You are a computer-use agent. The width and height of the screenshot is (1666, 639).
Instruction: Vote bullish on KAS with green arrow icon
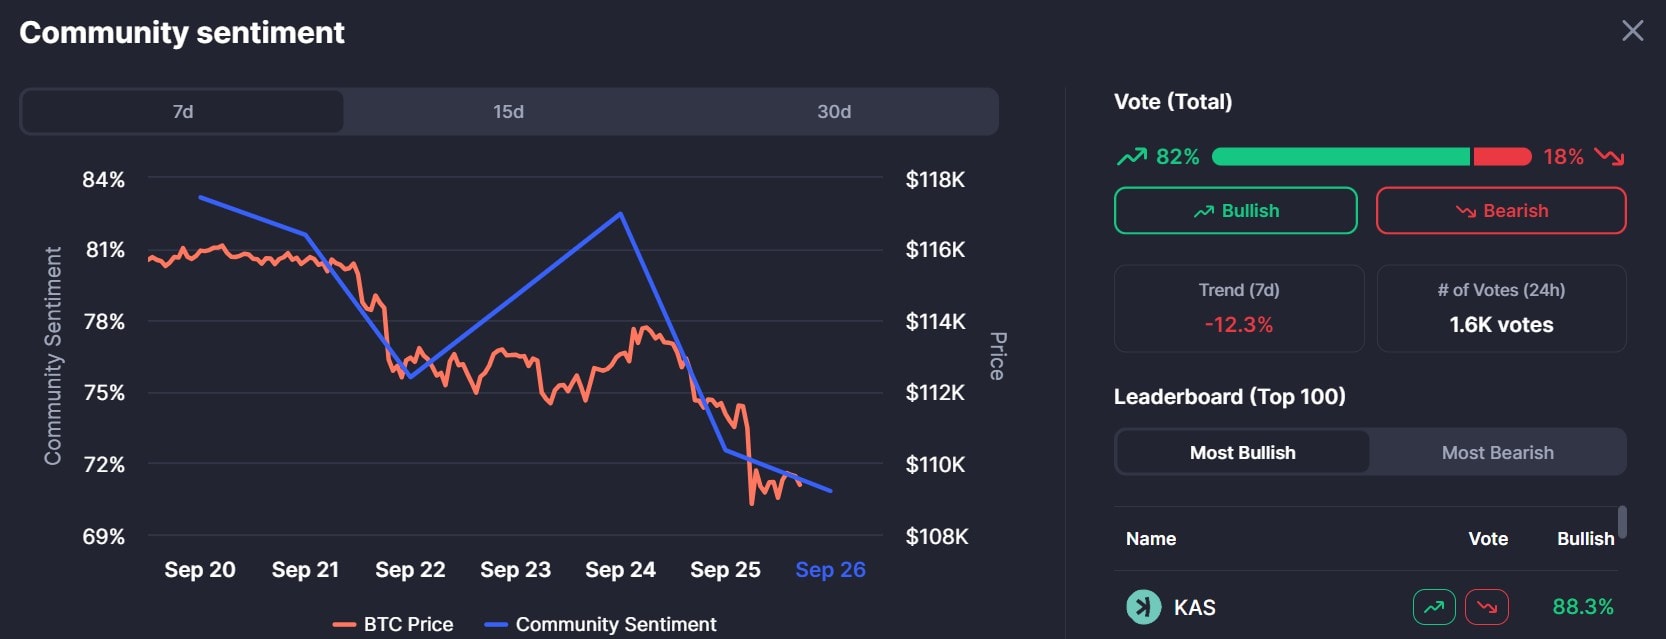coord(1433,607)
